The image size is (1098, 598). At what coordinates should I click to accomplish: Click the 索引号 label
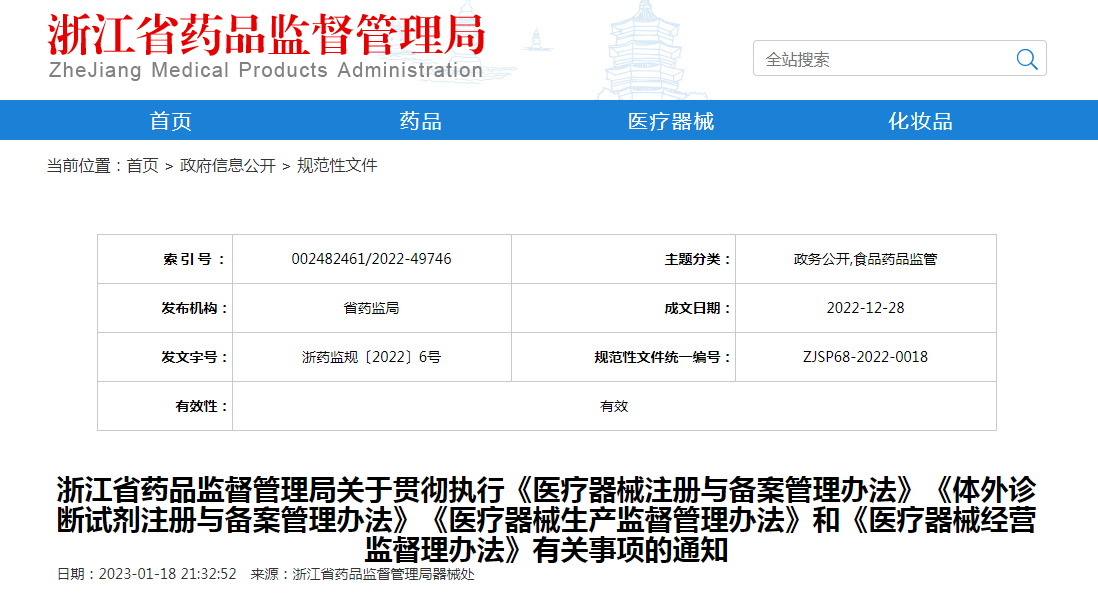195,259
